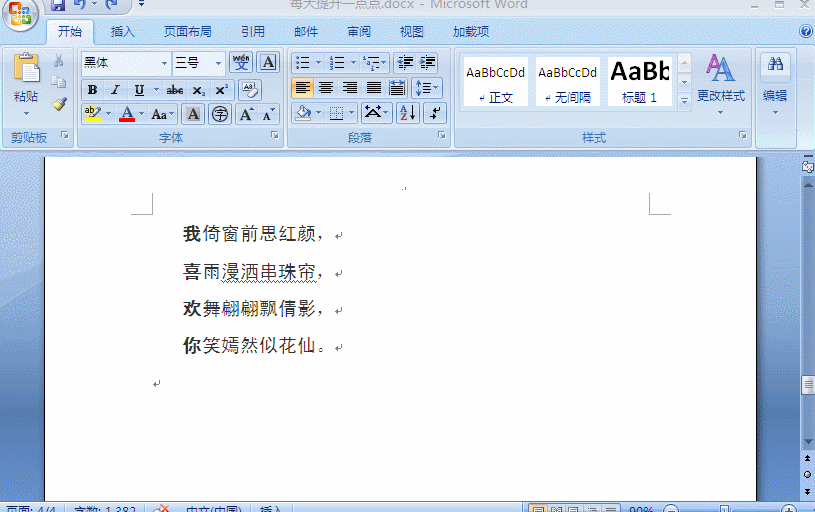Image resolution: width=815 pixels, height=512 pixels.
Task: Toggle show/hide paragraph marks
Action: (435, 113)
